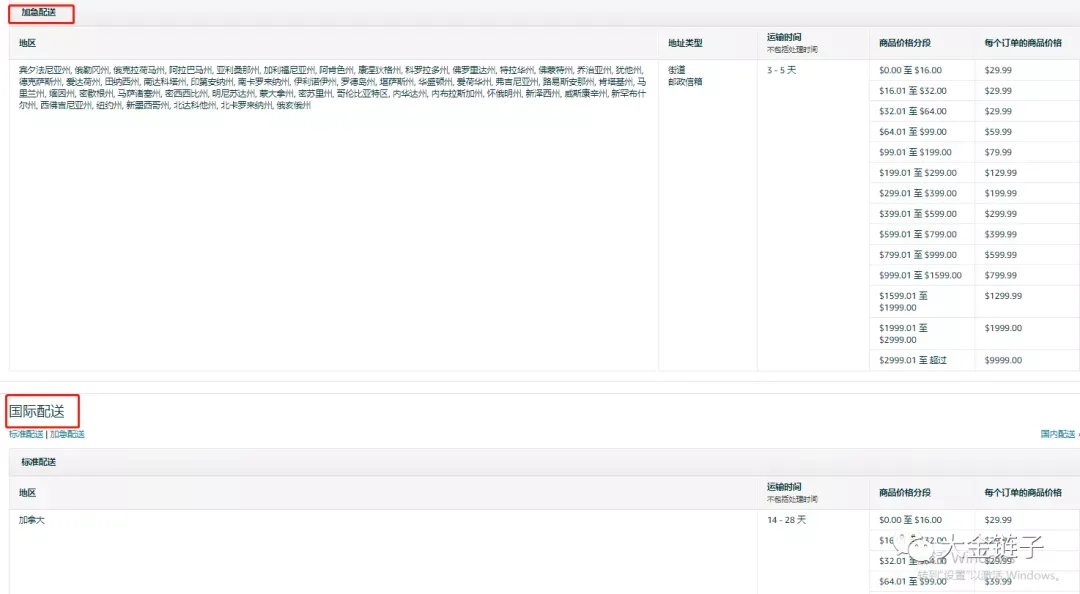Select the 加急配送 section title at top
This screenshot has width=1080, height=594.
pyautogui.click(x=39, y=12)
